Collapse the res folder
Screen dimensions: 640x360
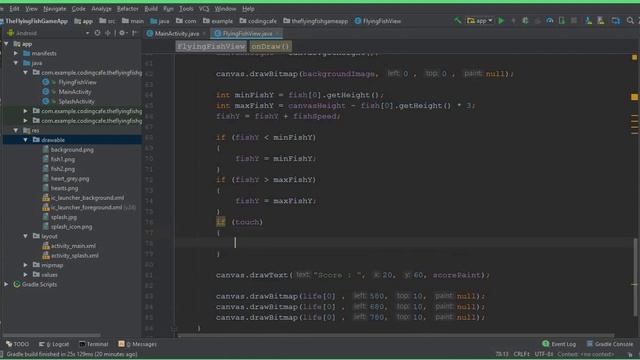point(16,131)
